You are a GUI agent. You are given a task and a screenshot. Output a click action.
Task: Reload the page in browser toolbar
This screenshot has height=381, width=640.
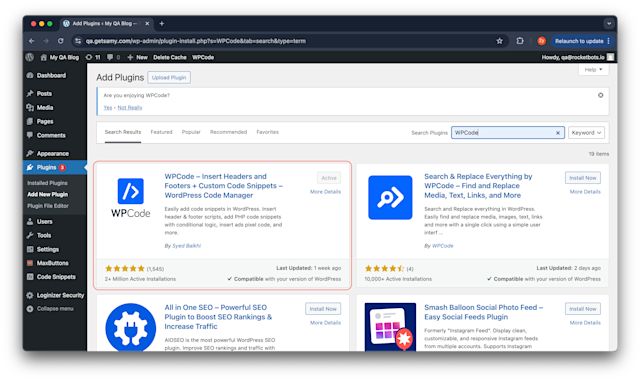60,41
